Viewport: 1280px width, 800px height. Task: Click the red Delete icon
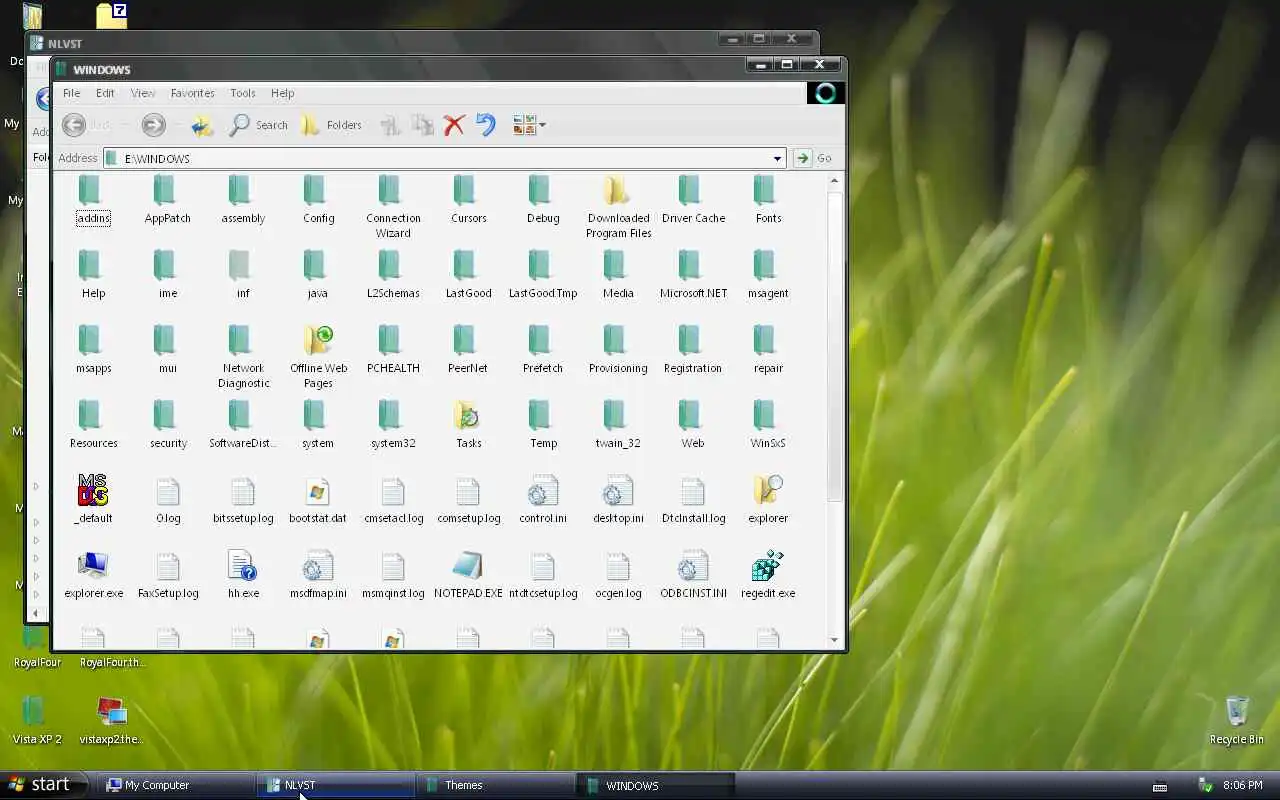tap(454, 125)
